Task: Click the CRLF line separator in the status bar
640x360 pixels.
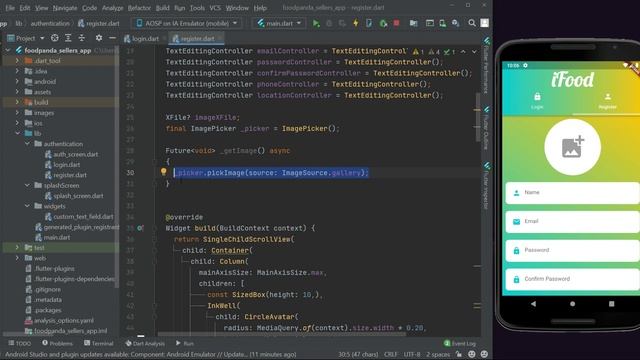Action: point(391,354)
